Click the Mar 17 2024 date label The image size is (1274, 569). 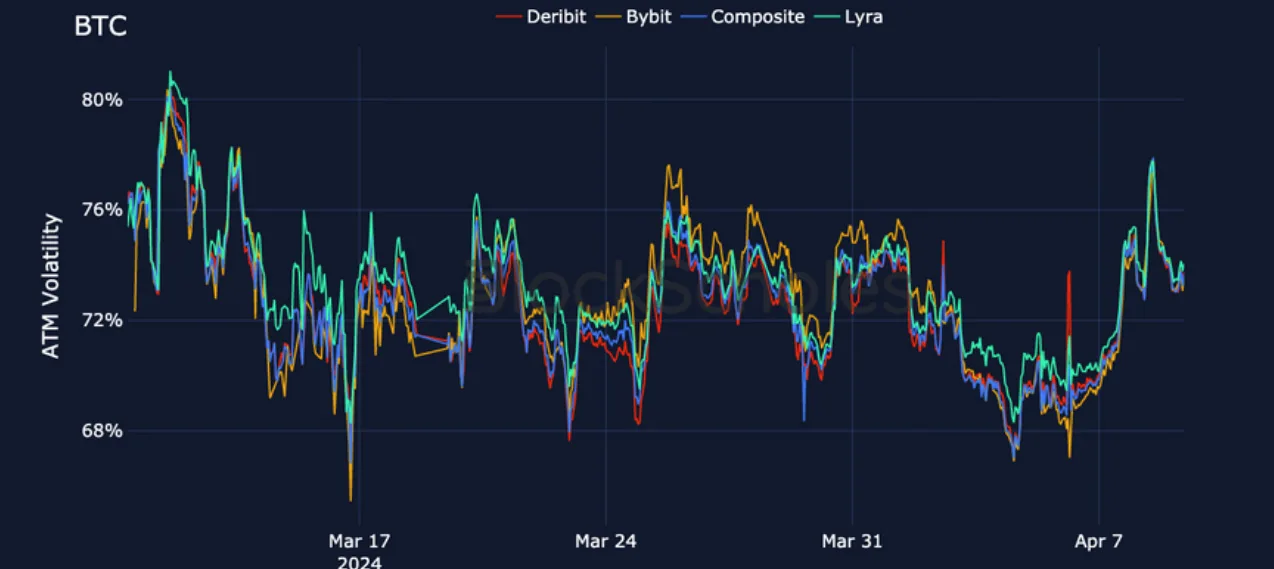pyautogui.click(x=359, y=551)
